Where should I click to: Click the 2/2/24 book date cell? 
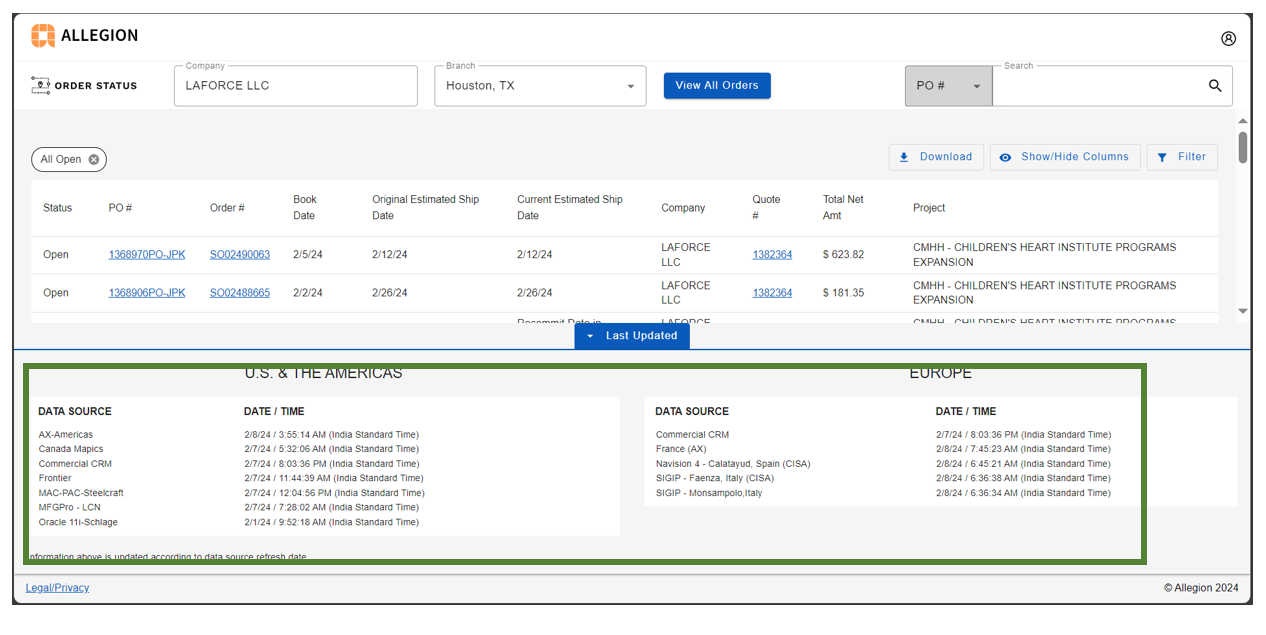click(308, 293)
